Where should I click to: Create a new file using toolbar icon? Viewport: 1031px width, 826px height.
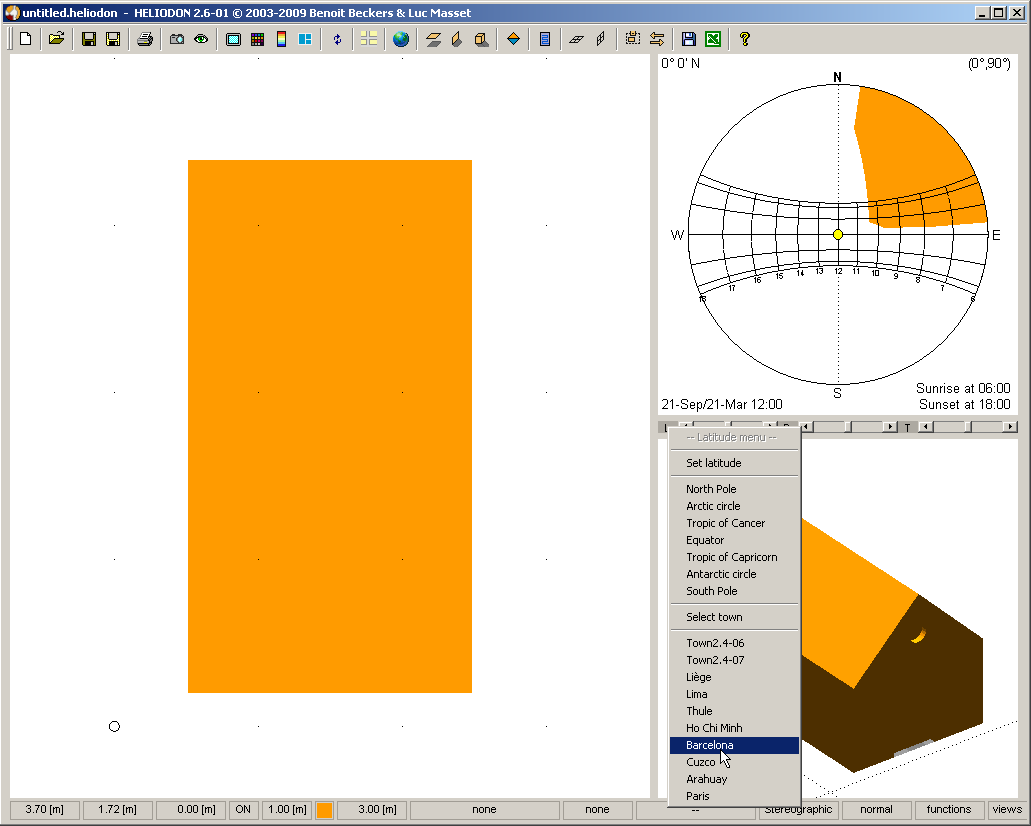click(25, 39)
